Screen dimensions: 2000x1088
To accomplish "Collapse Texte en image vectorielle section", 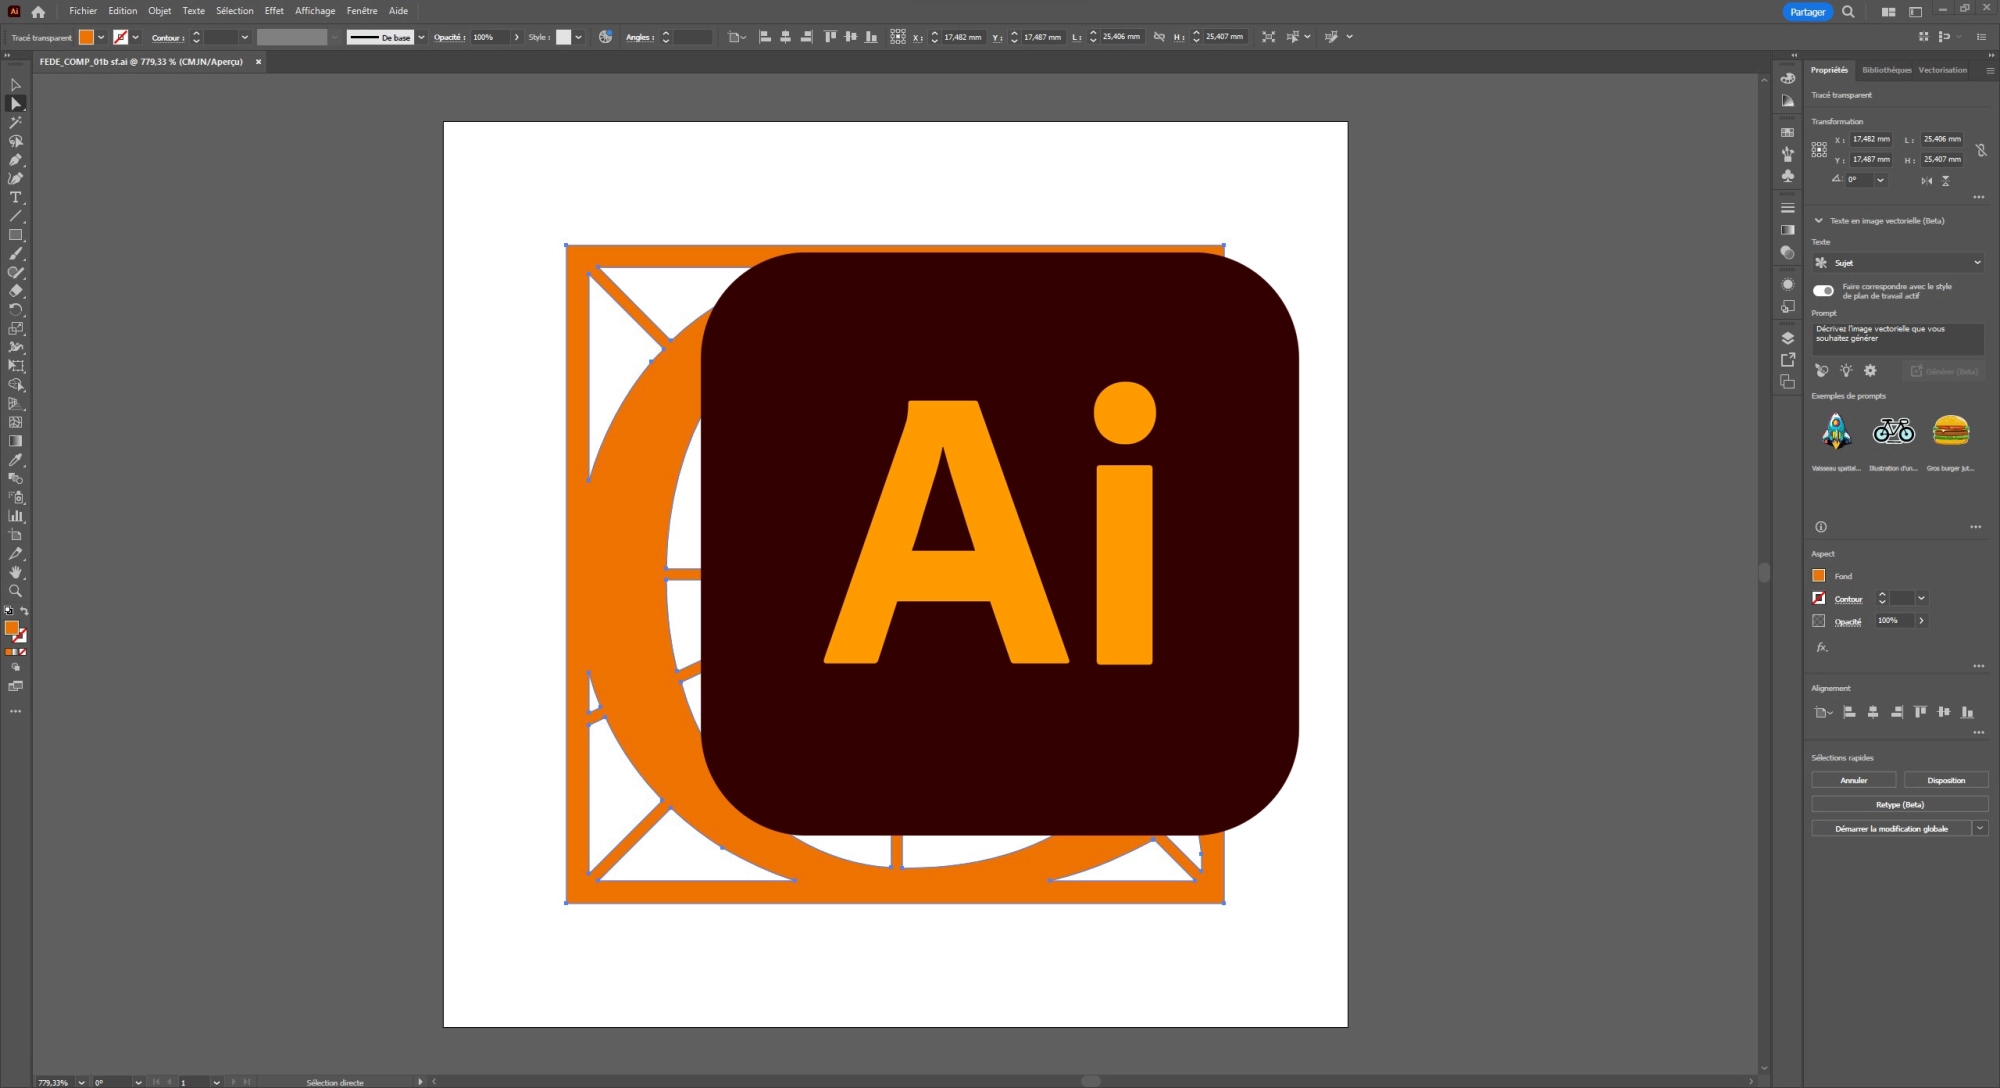I will 1819,221.
